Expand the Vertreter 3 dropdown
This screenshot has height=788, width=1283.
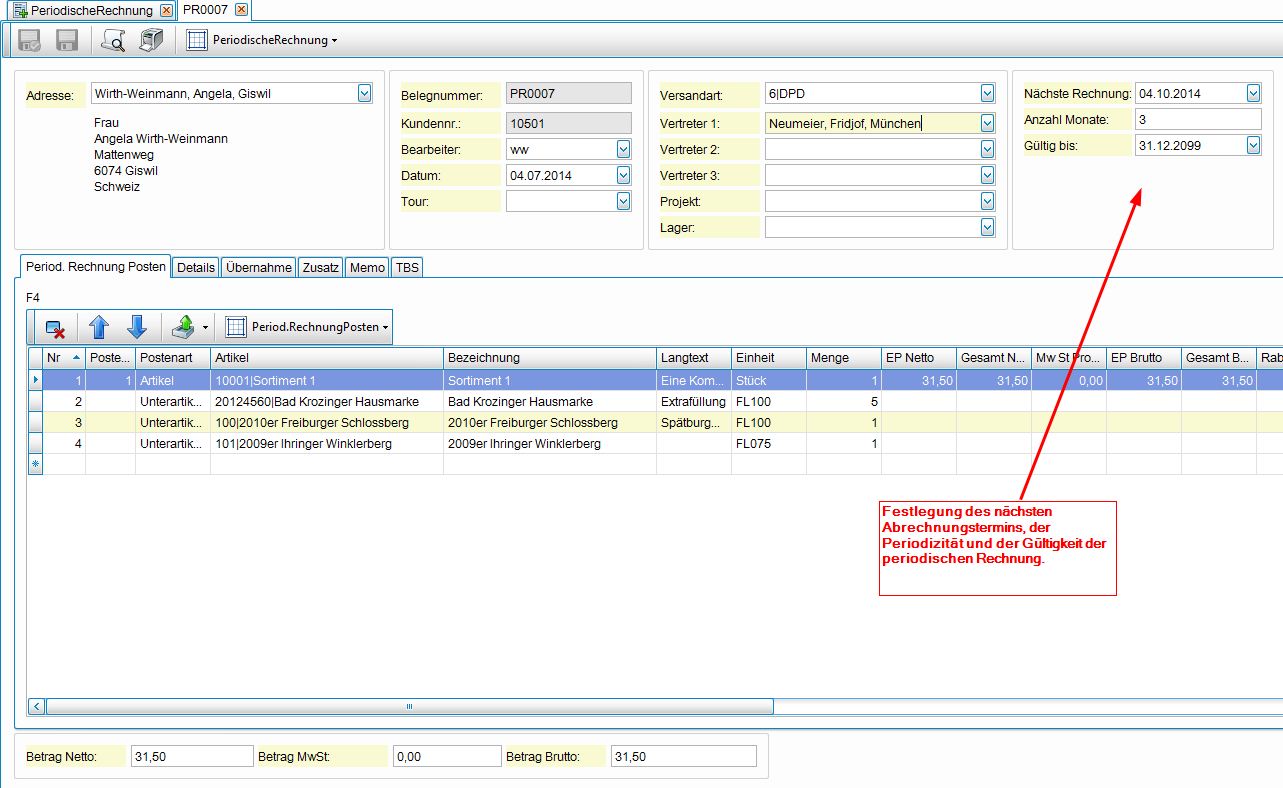point(988,175)
